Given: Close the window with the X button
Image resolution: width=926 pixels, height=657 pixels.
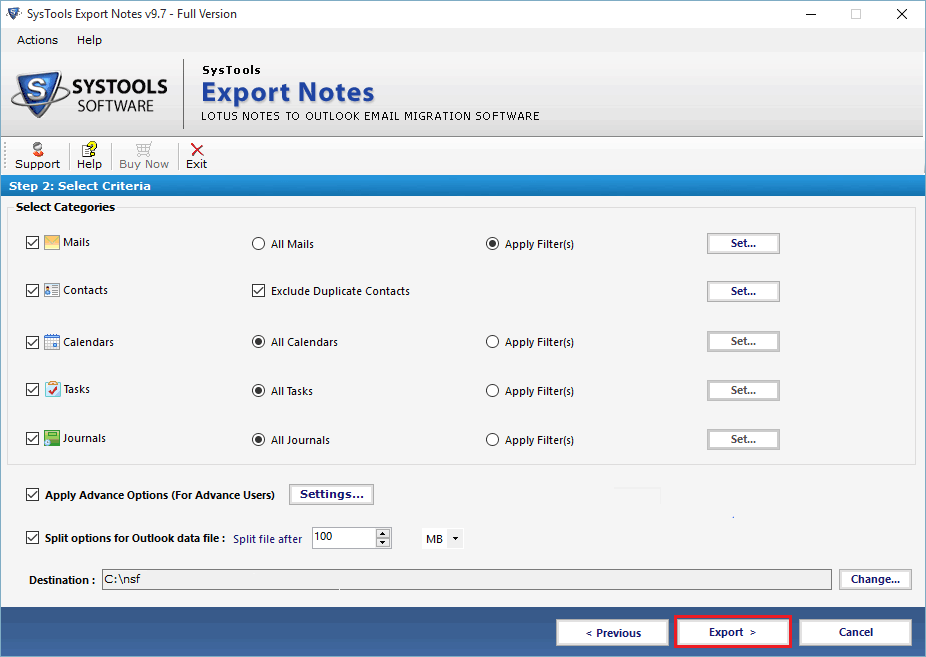Looking at the screenshot, I should [902, 14].
